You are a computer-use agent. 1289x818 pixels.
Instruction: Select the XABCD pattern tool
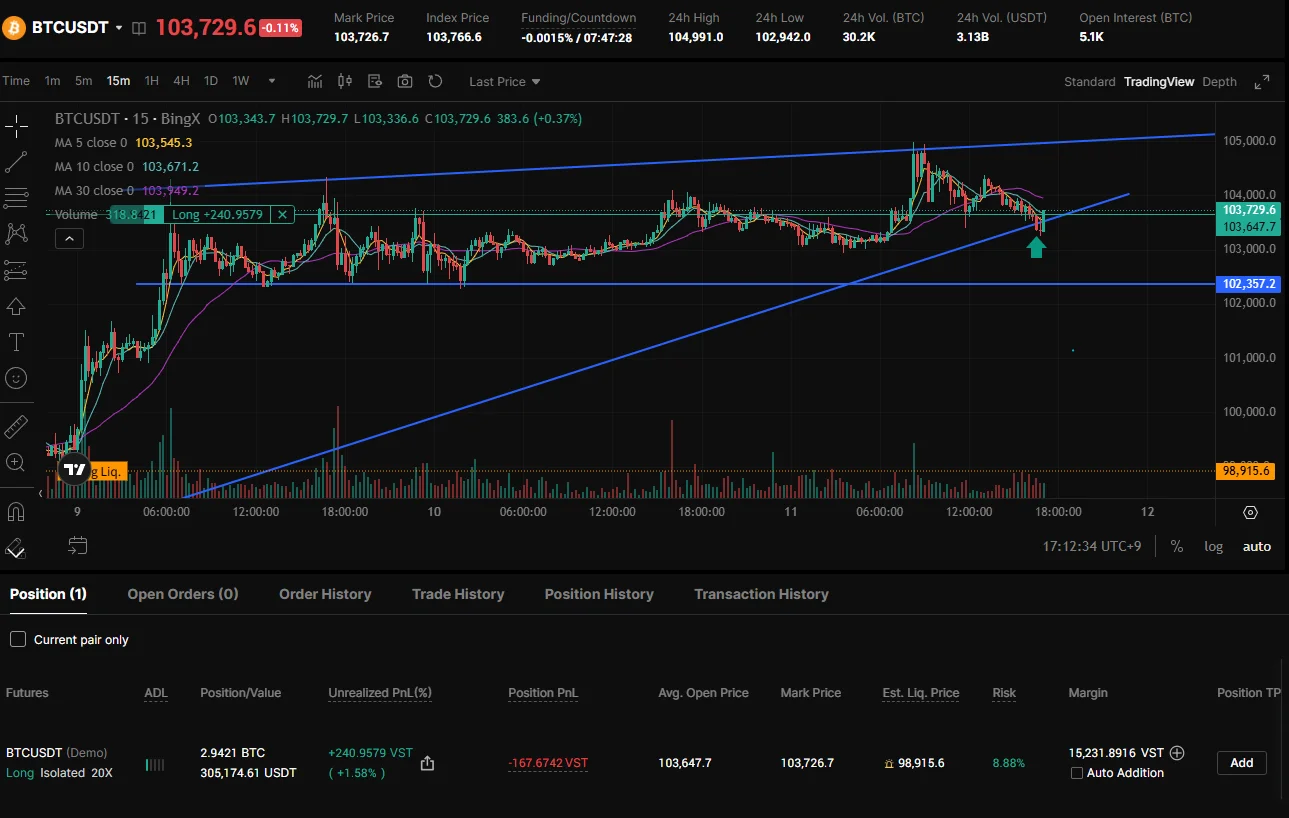coord(16,234)
